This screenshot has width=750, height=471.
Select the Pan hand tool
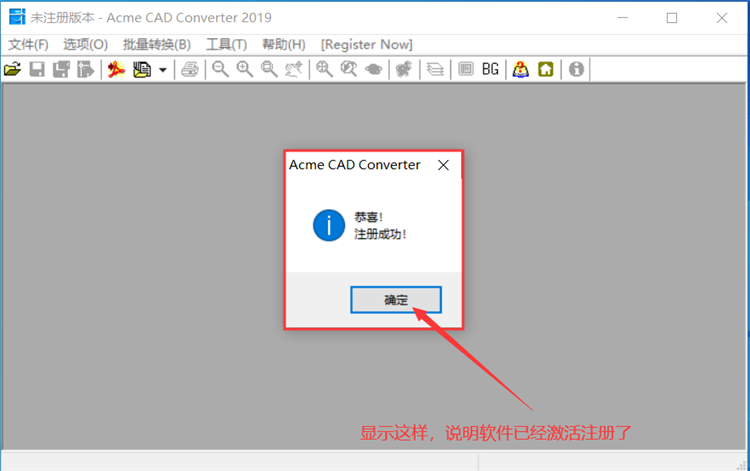(x=294, y=69)
